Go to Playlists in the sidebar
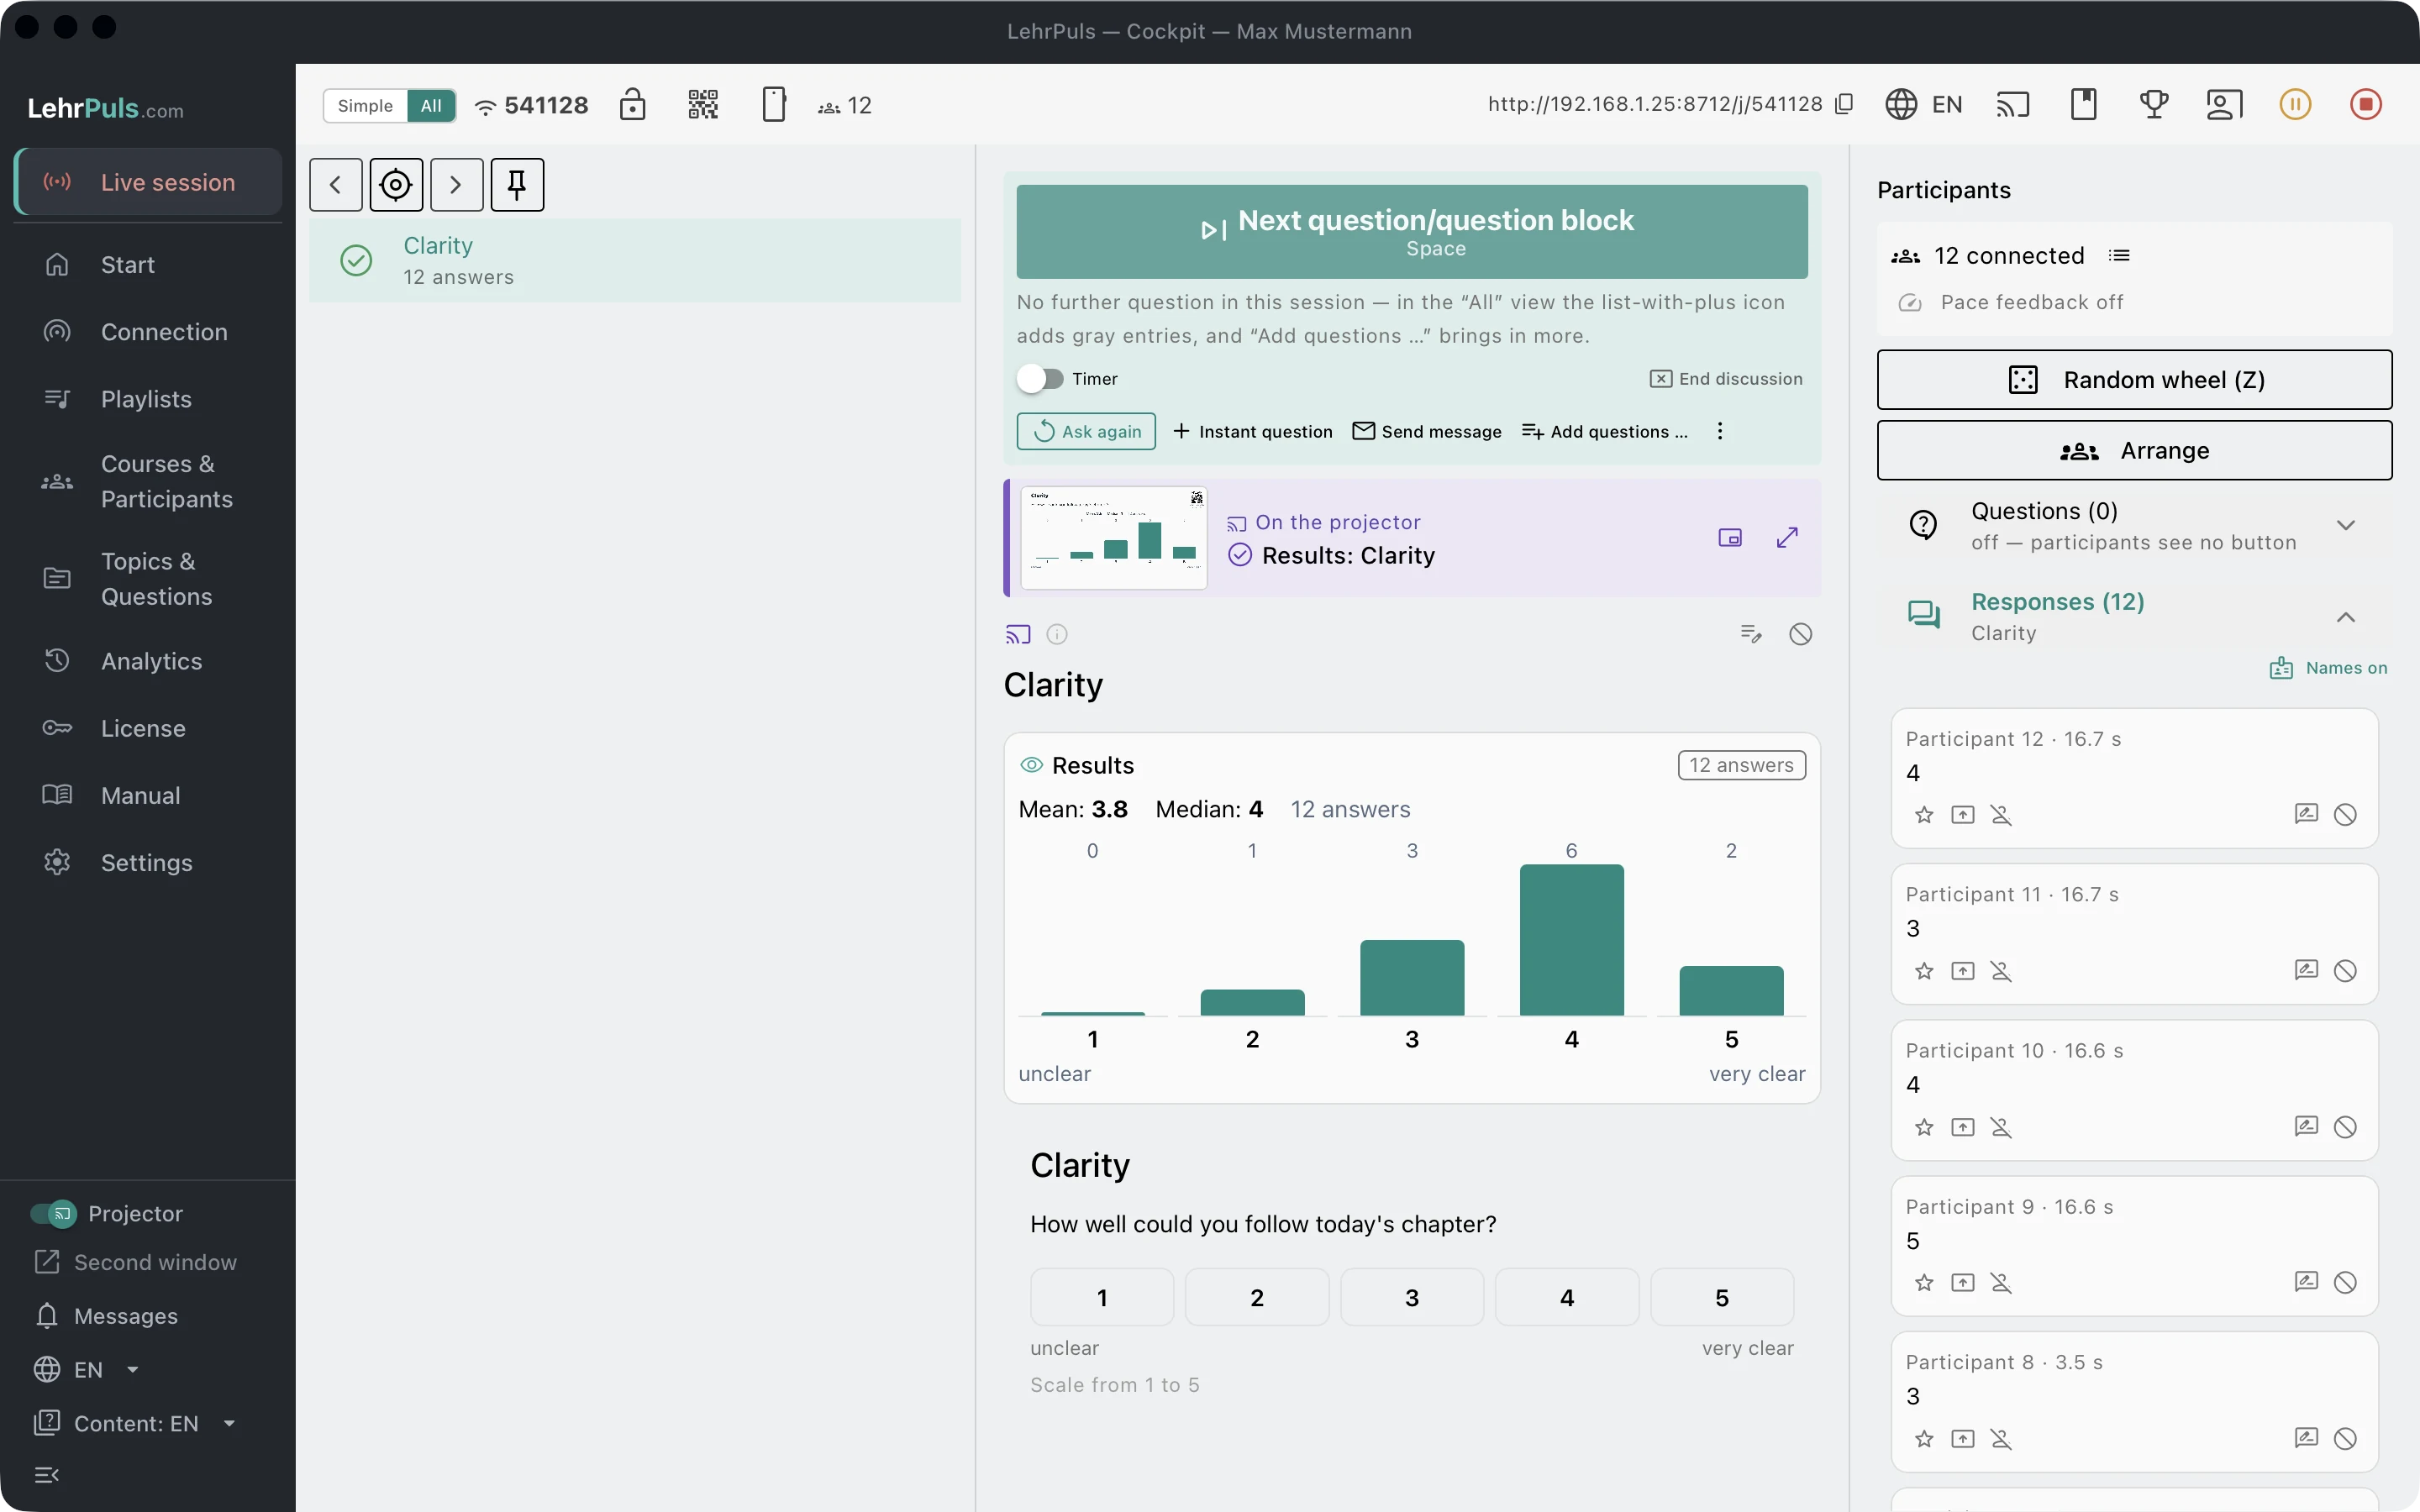Viewport: 2420px width, 1512px height. click(x=148, y=399)
